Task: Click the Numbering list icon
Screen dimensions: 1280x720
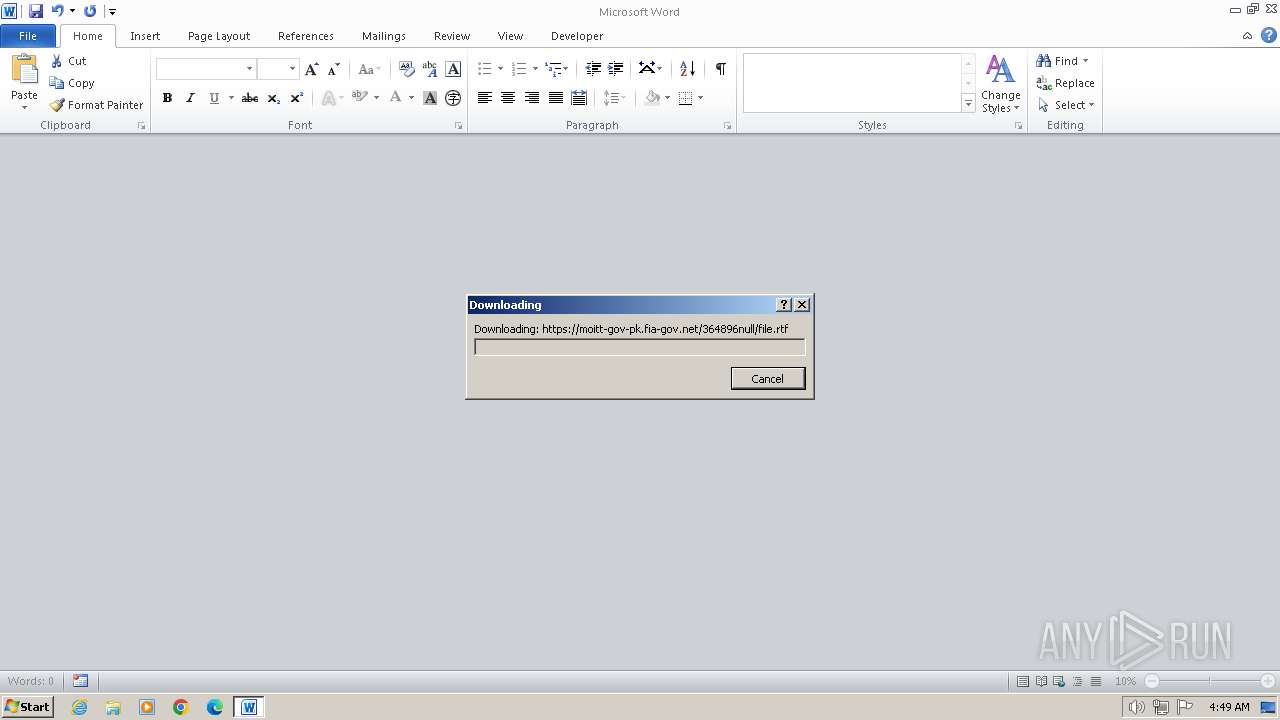Action: click(519, 69)
